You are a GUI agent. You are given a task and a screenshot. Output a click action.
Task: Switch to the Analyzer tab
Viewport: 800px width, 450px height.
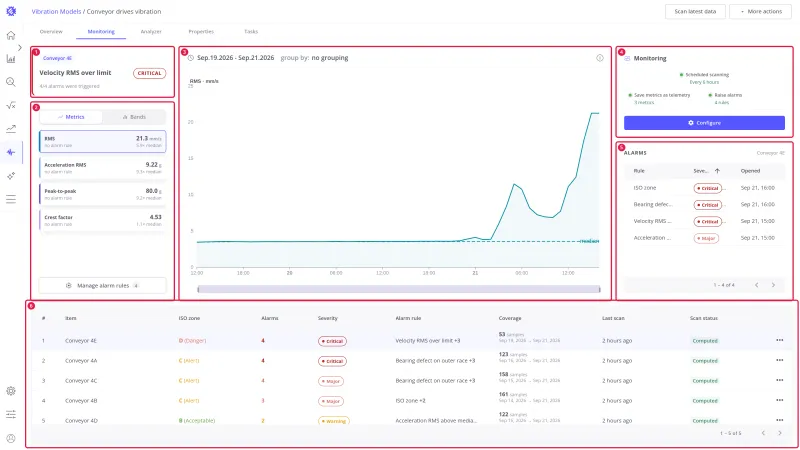click(151, 32)
